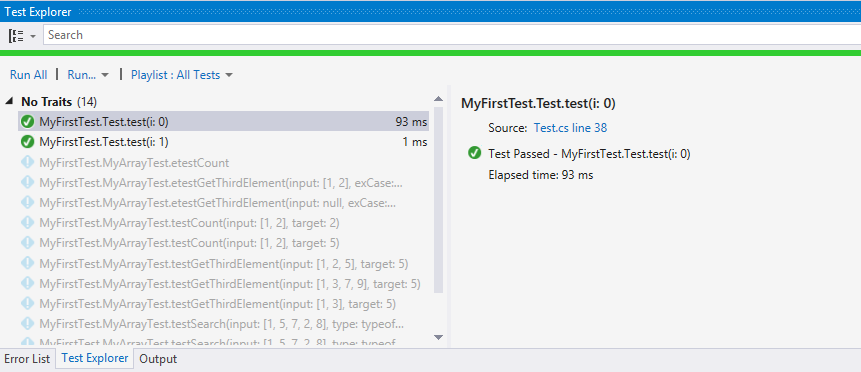861x372 pixels.
Task: Click not-run icon beside etestCount
Action: [x=27, y=162]
